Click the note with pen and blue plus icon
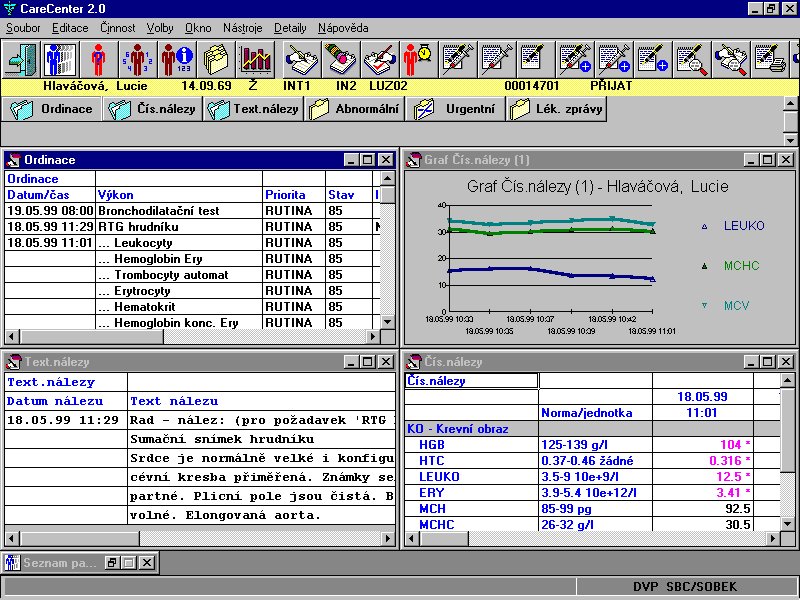 pyautogui.click(x=653, y=59)
